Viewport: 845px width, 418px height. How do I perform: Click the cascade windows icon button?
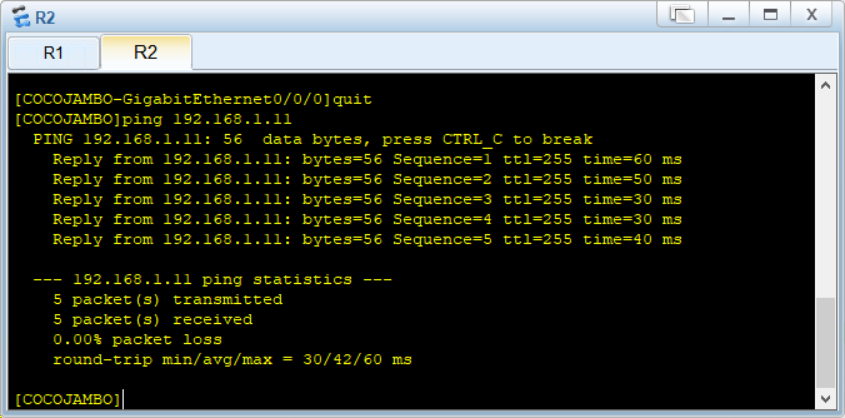point(682,15)
